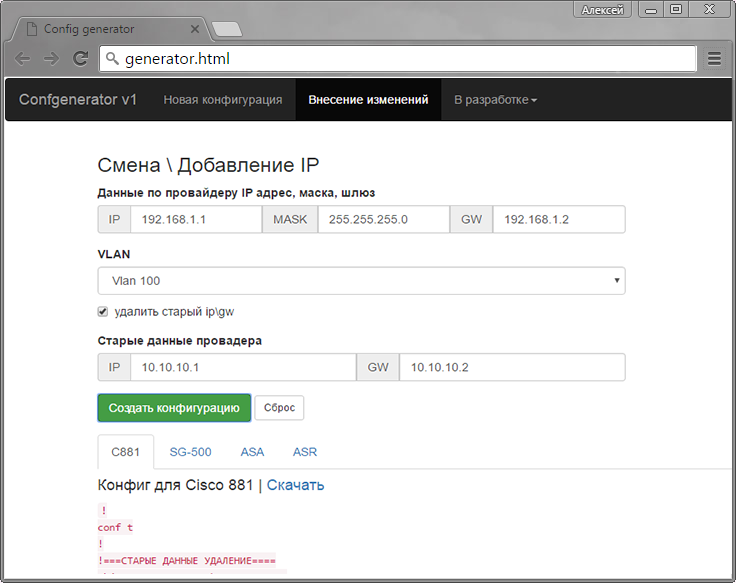Minimize the browser window
Viewport: 736px width, 583px height.
[x=651, y=10]
